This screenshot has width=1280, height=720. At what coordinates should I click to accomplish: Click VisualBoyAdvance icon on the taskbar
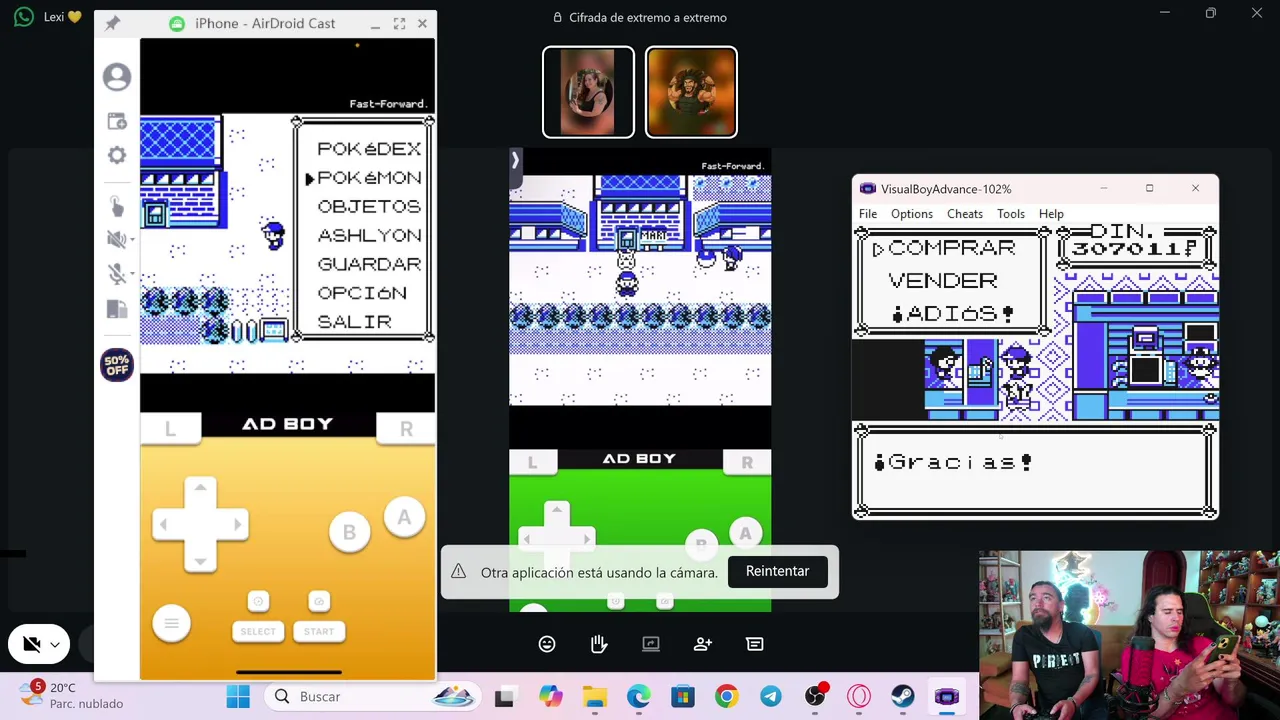point(947,696)
